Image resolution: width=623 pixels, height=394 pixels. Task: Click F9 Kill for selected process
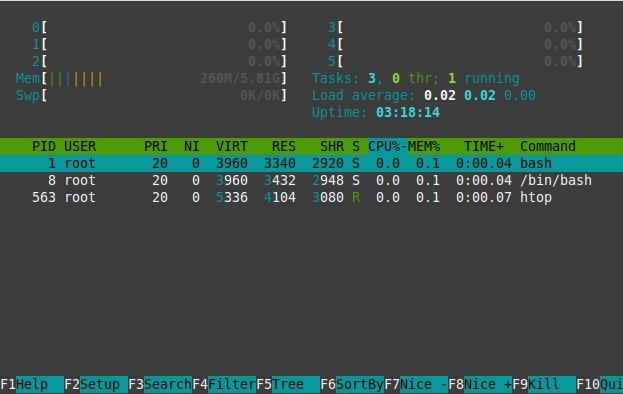point(544,384)
